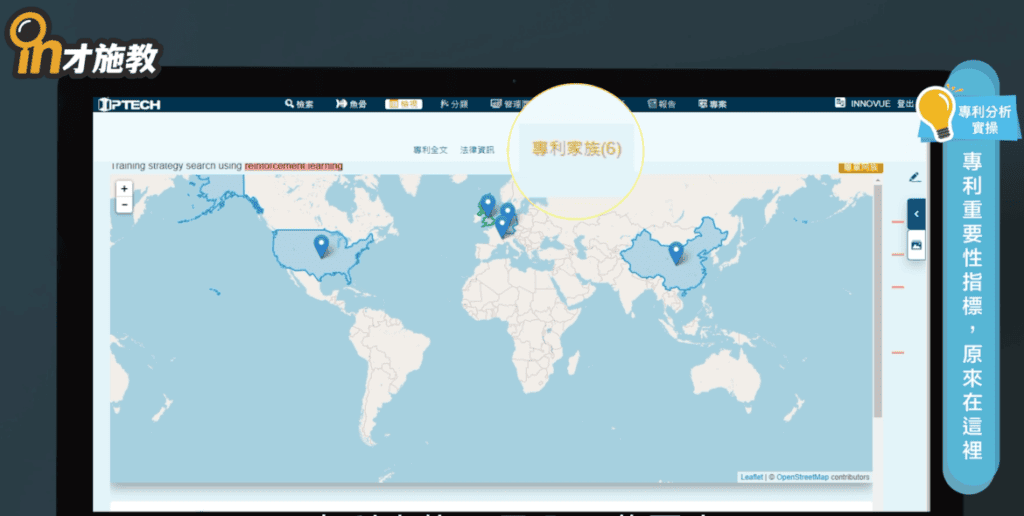
Task: Open the image panel icon below chevron
Action: pyautogui.click(x=916, y=244)
